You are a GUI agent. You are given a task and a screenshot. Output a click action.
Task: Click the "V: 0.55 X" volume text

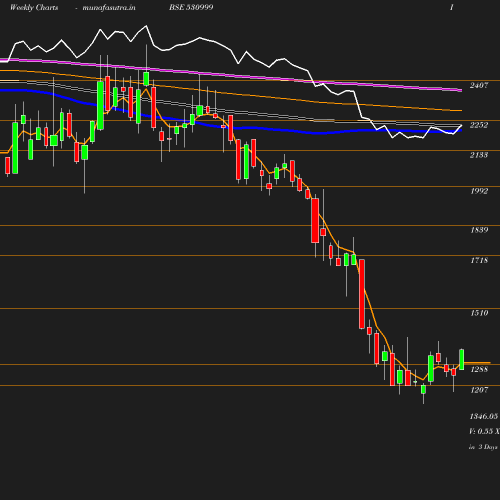tap(484, 431)
